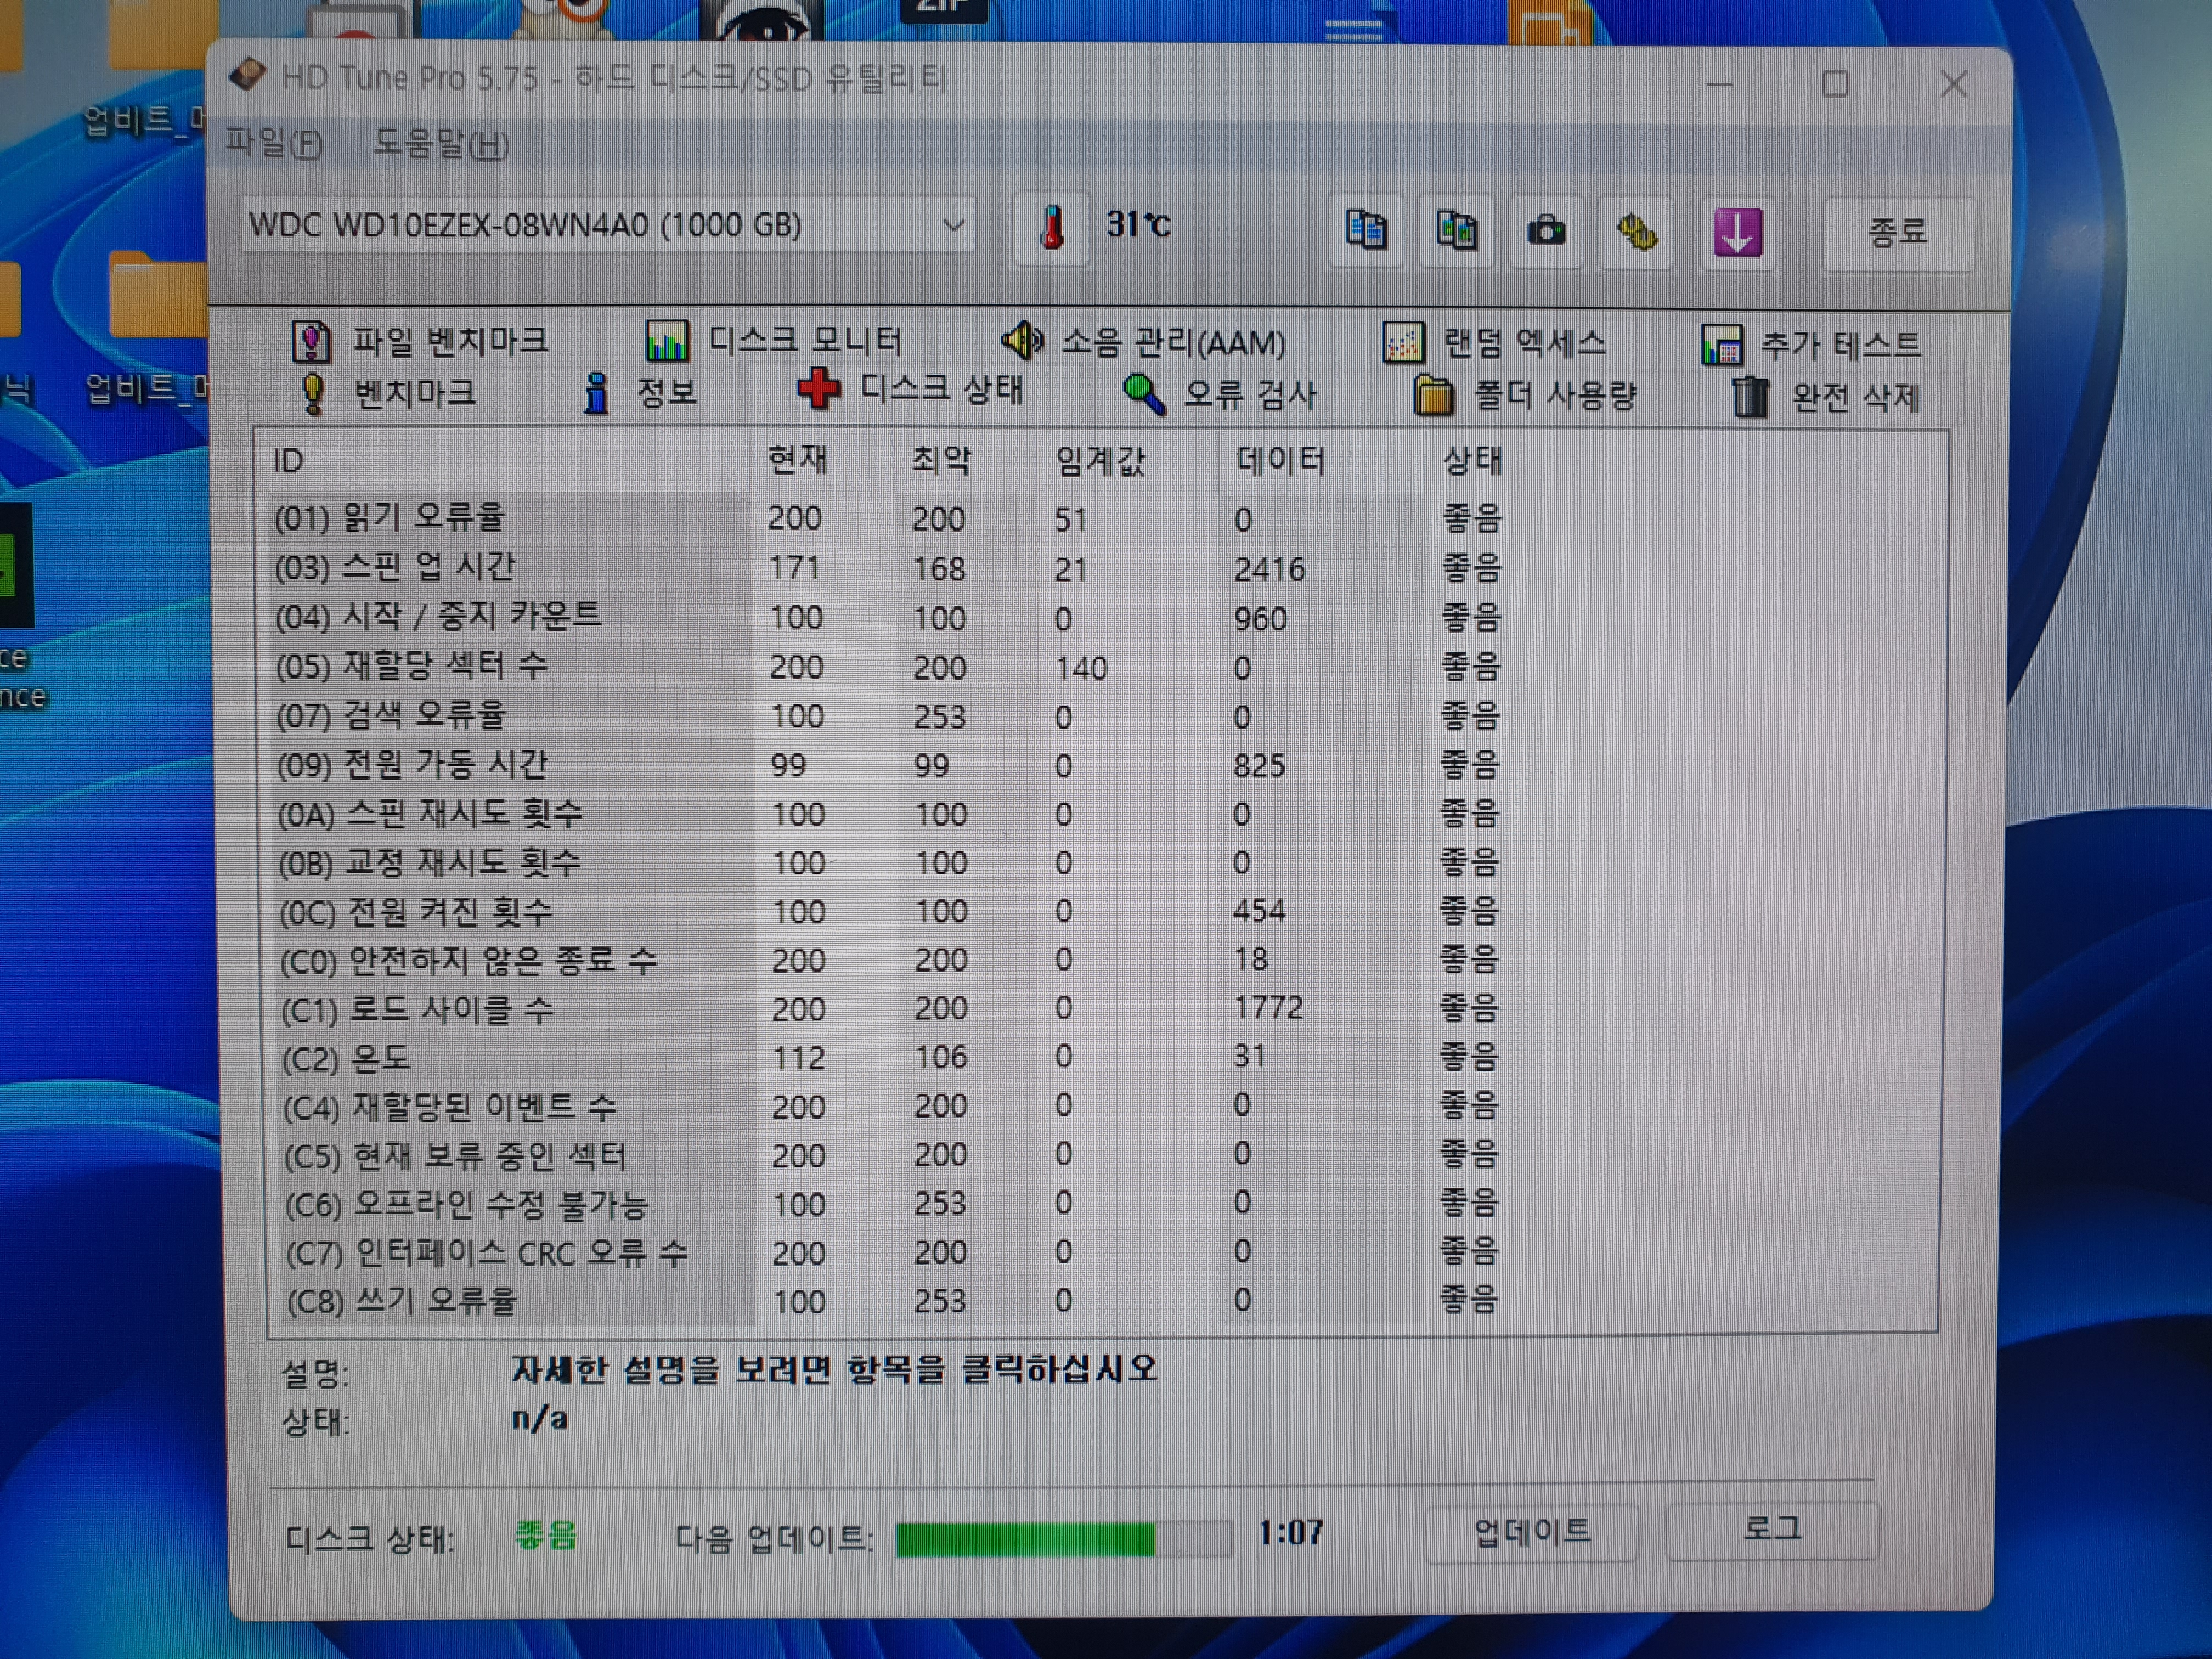Click the icon next to 추가 테스트
2212x1659 pixels.
(1722, 346)
